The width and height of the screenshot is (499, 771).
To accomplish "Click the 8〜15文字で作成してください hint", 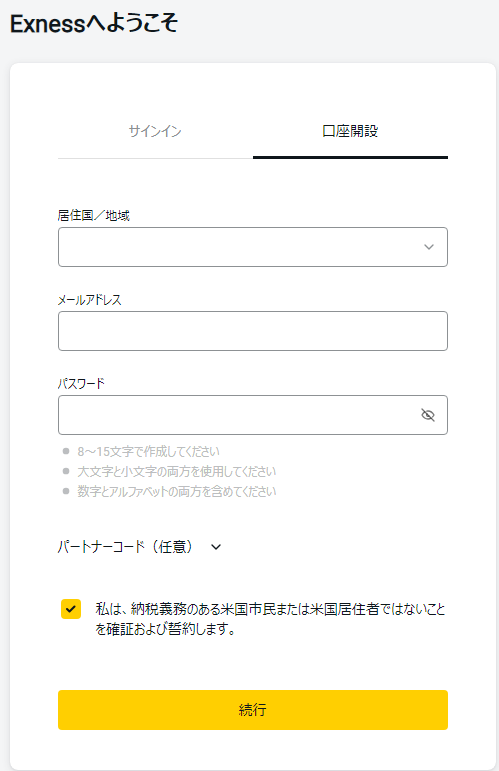I will [148, 451].
